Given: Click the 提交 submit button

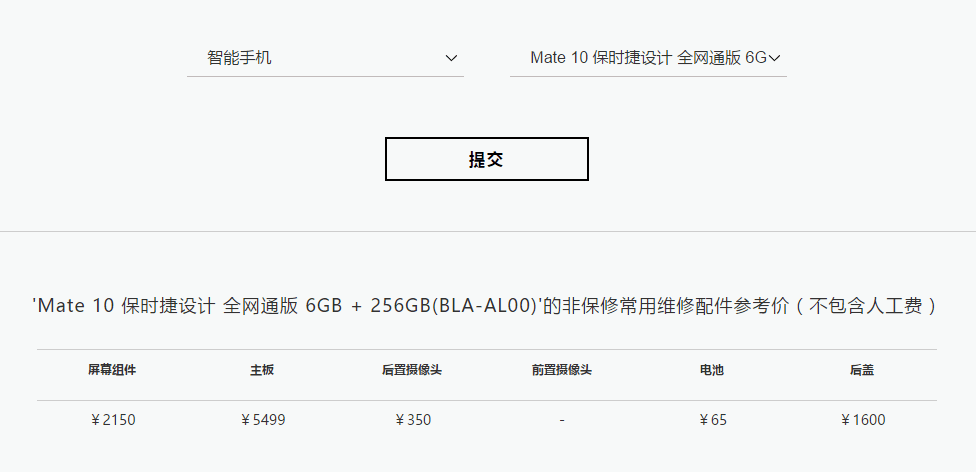Looking at the screenshot, I should 487,159.
